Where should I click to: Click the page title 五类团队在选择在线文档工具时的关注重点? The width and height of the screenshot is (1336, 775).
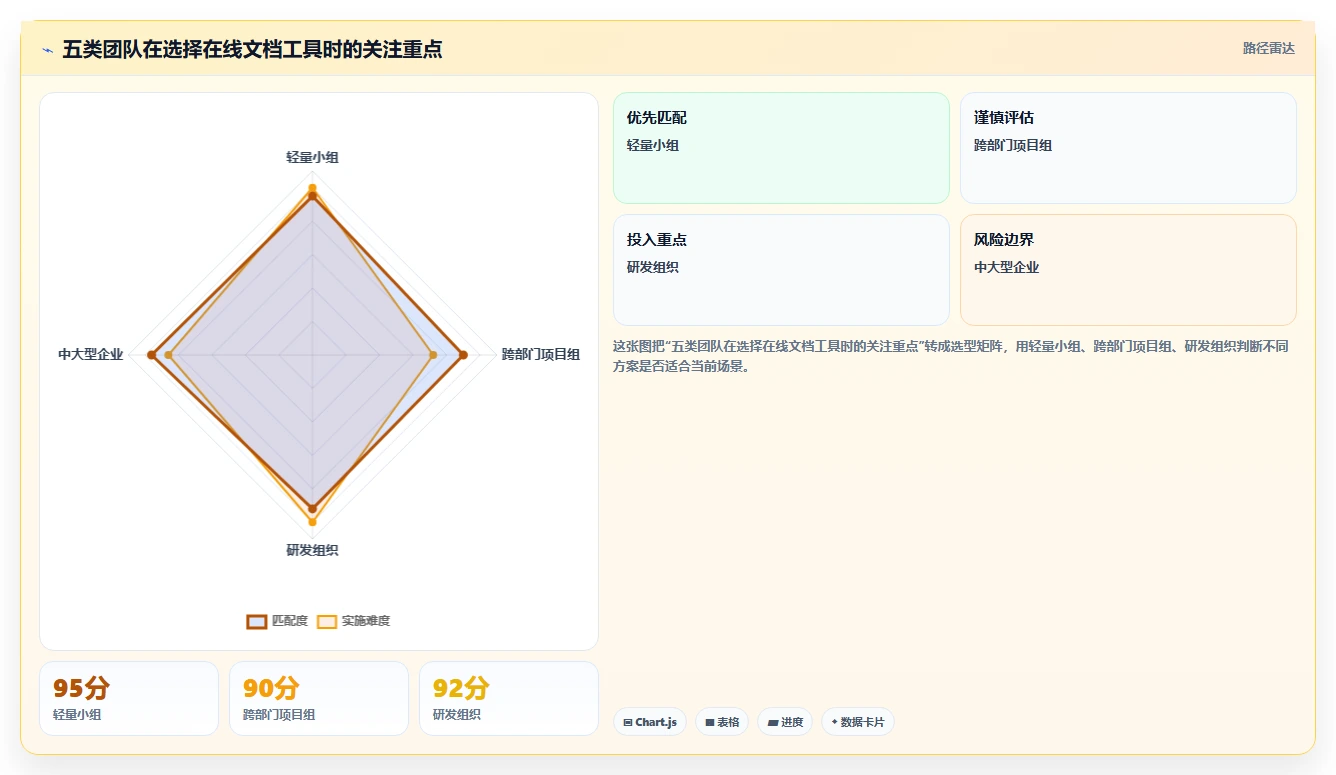click(x=252, y=49)
